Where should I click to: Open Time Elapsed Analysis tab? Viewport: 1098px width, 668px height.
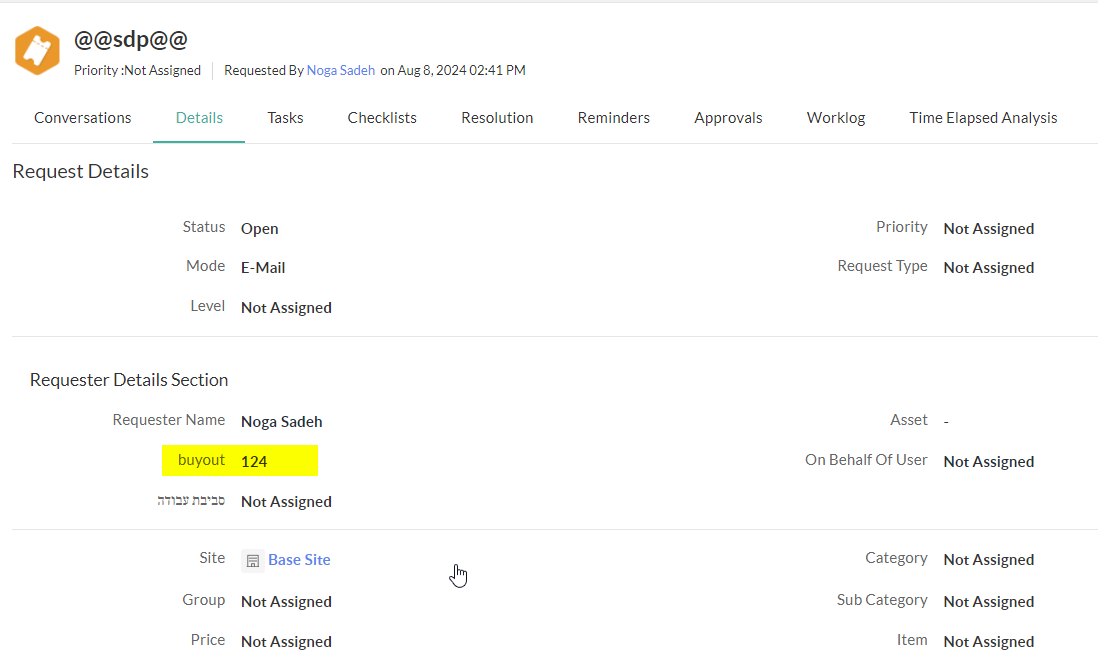pos(983,118)
